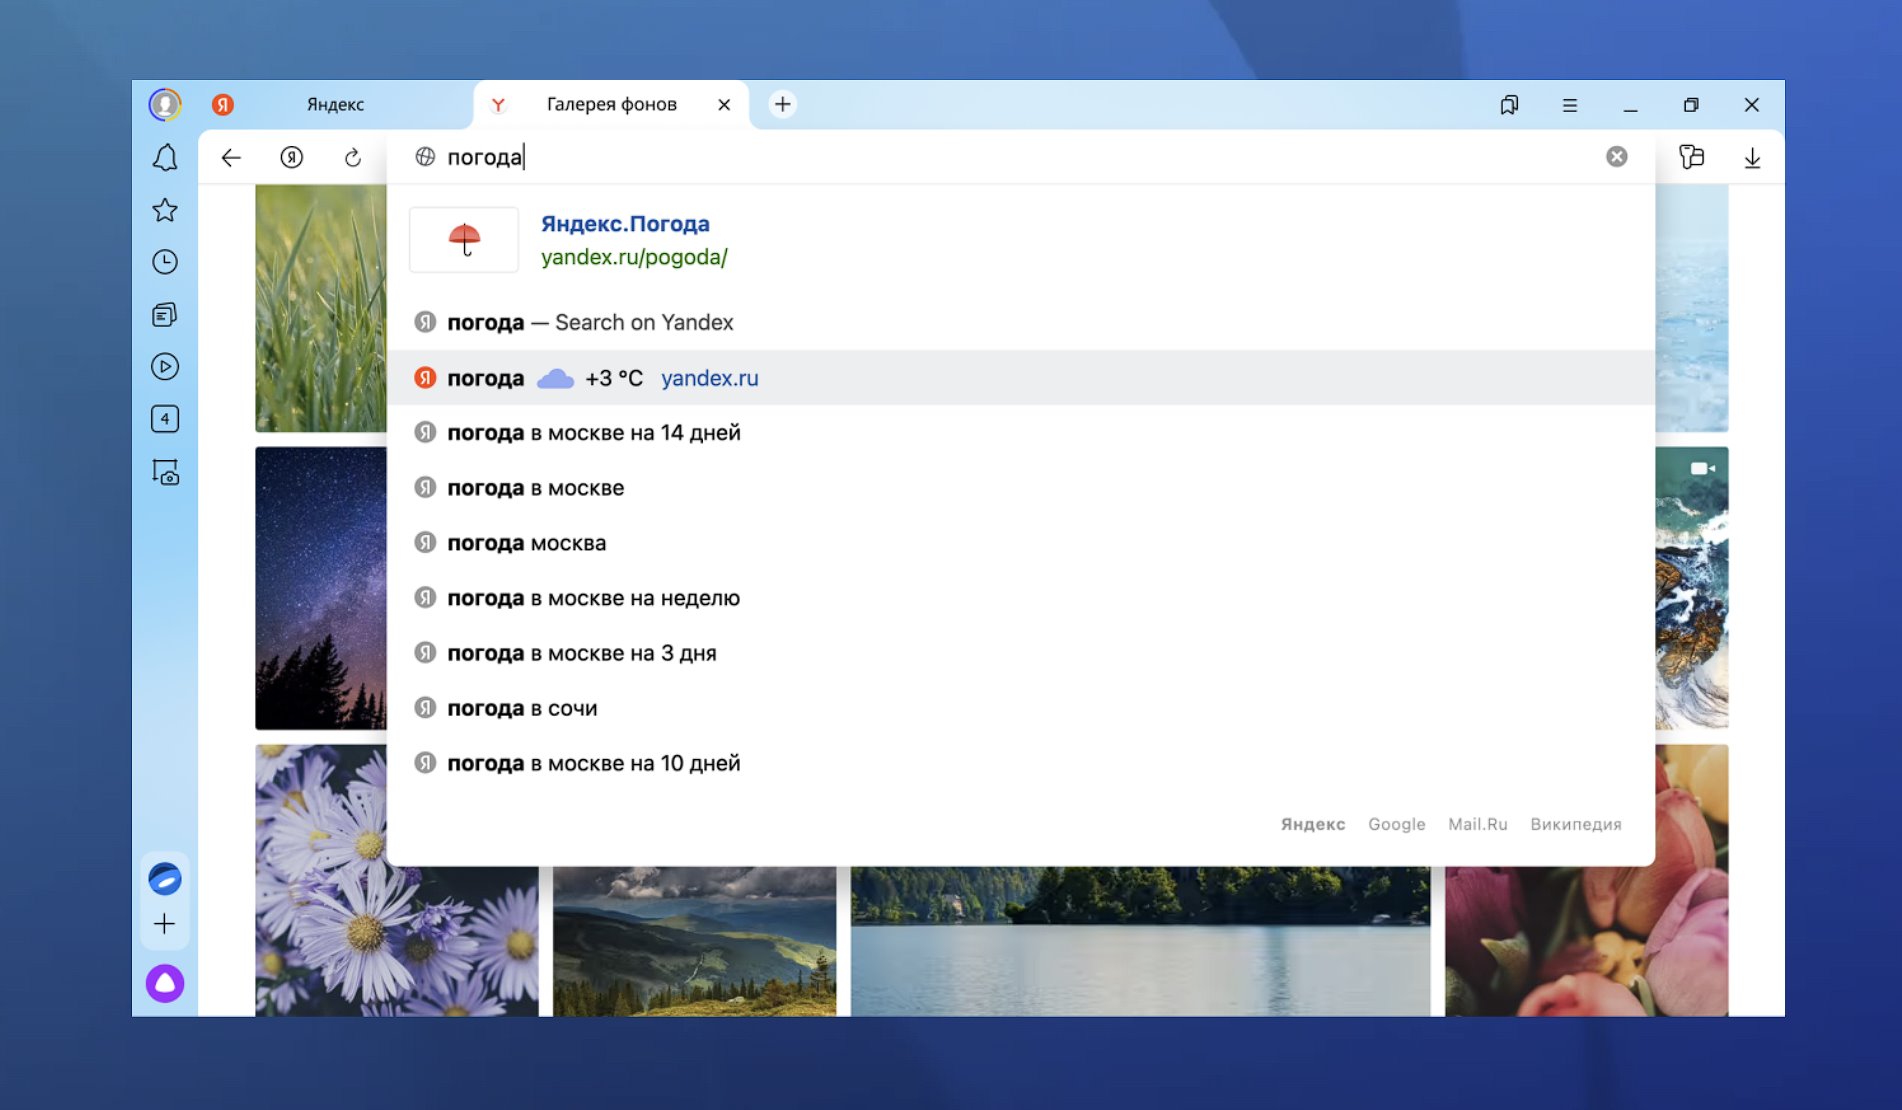1902x1110 pixels.
Task: Click the reload page icon
Action: [x=352, y=158]
